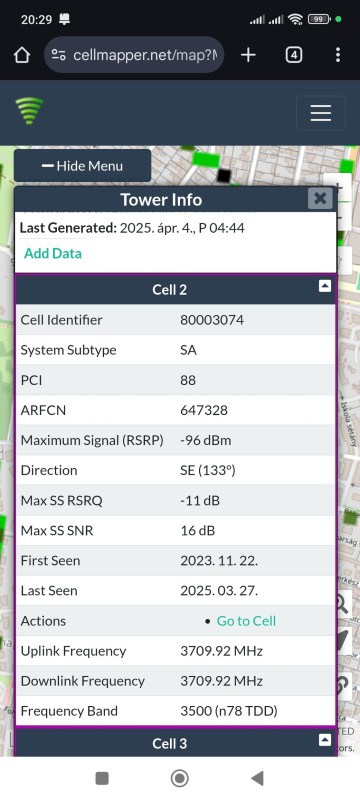Open the browser three-dot overflow menu
The height and width of the screenshot is (800, 360).
[338, 55]
